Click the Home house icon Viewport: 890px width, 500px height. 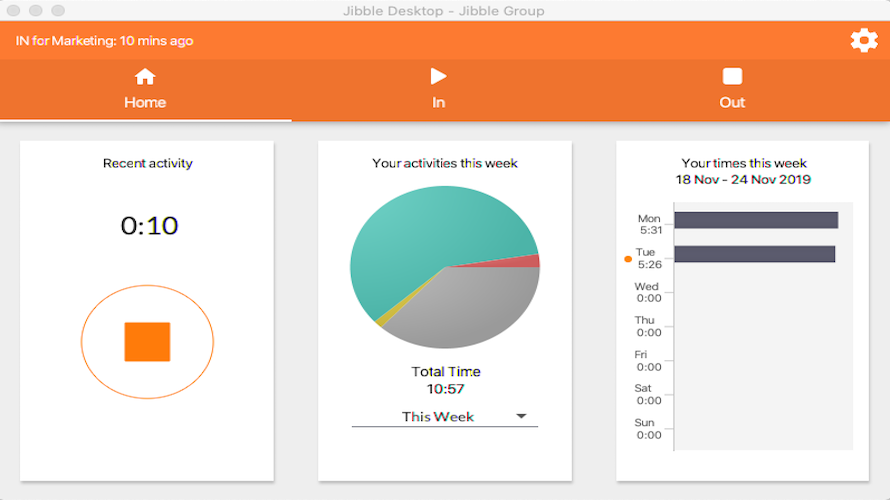point(145,77)
